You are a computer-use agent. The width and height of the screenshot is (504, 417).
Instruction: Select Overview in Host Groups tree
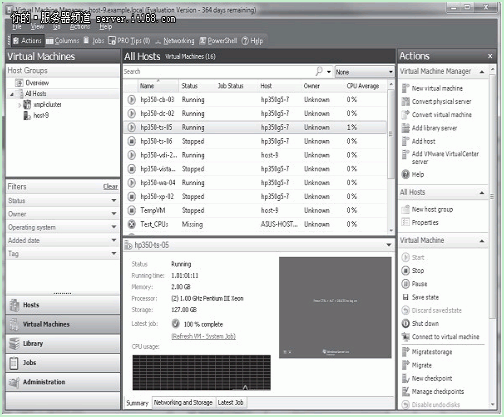point(37,83)
